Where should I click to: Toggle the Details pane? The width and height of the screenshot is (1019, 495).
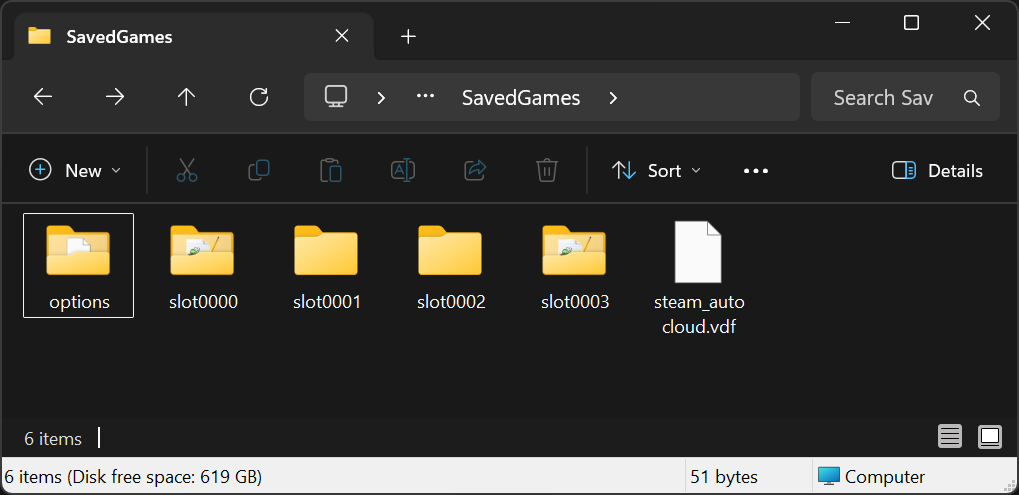point(938,171)
